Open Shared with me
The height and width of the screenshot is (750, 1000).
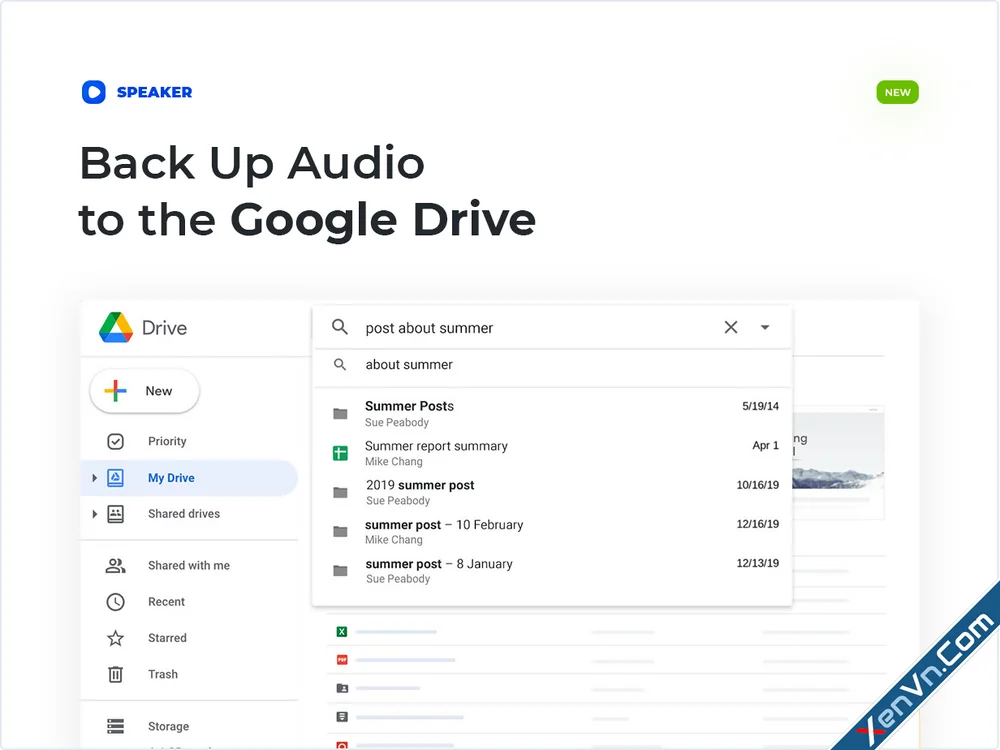pyautogui.click(x=189, y=566)
